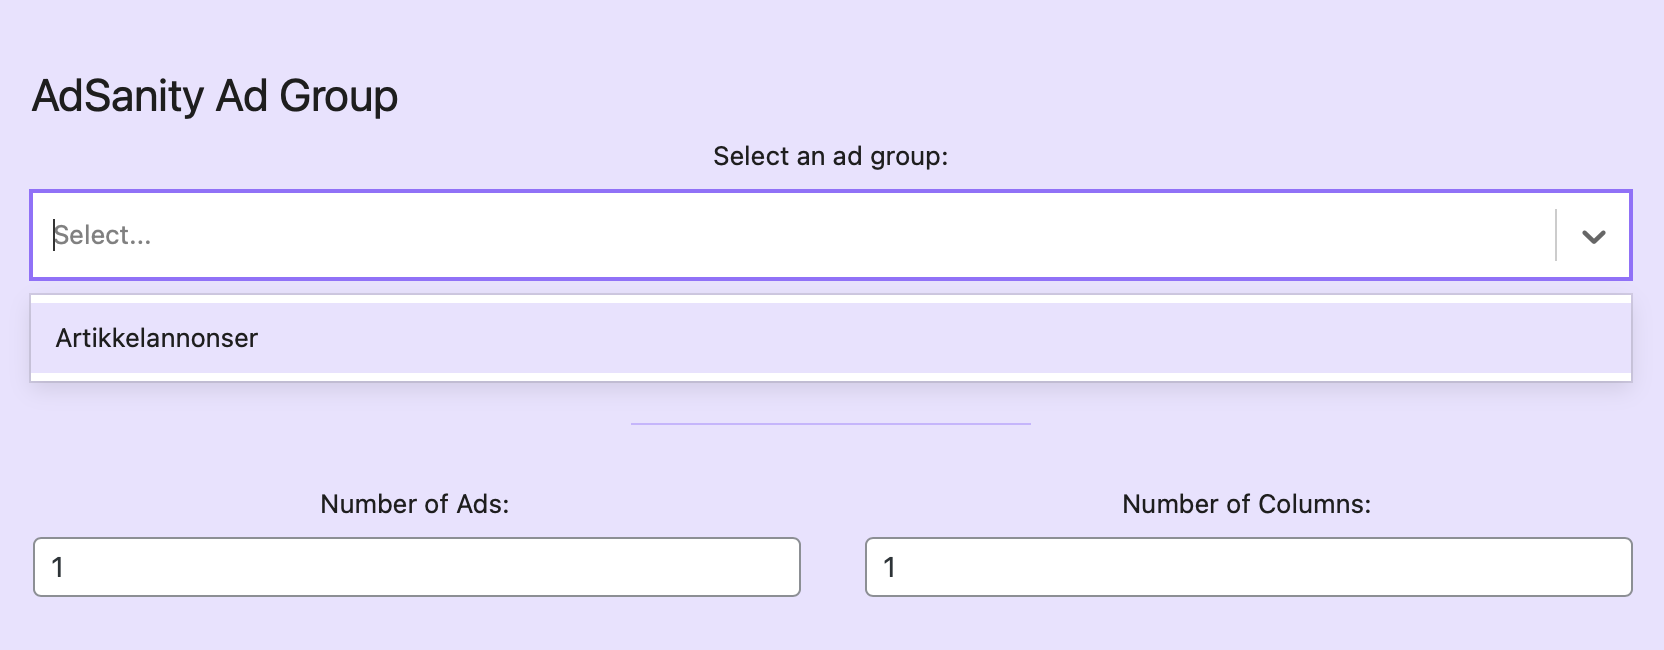Click the 'Number of Ads:' label
The width and height of the screenshot is (1664, 650).
click(414, 504)
